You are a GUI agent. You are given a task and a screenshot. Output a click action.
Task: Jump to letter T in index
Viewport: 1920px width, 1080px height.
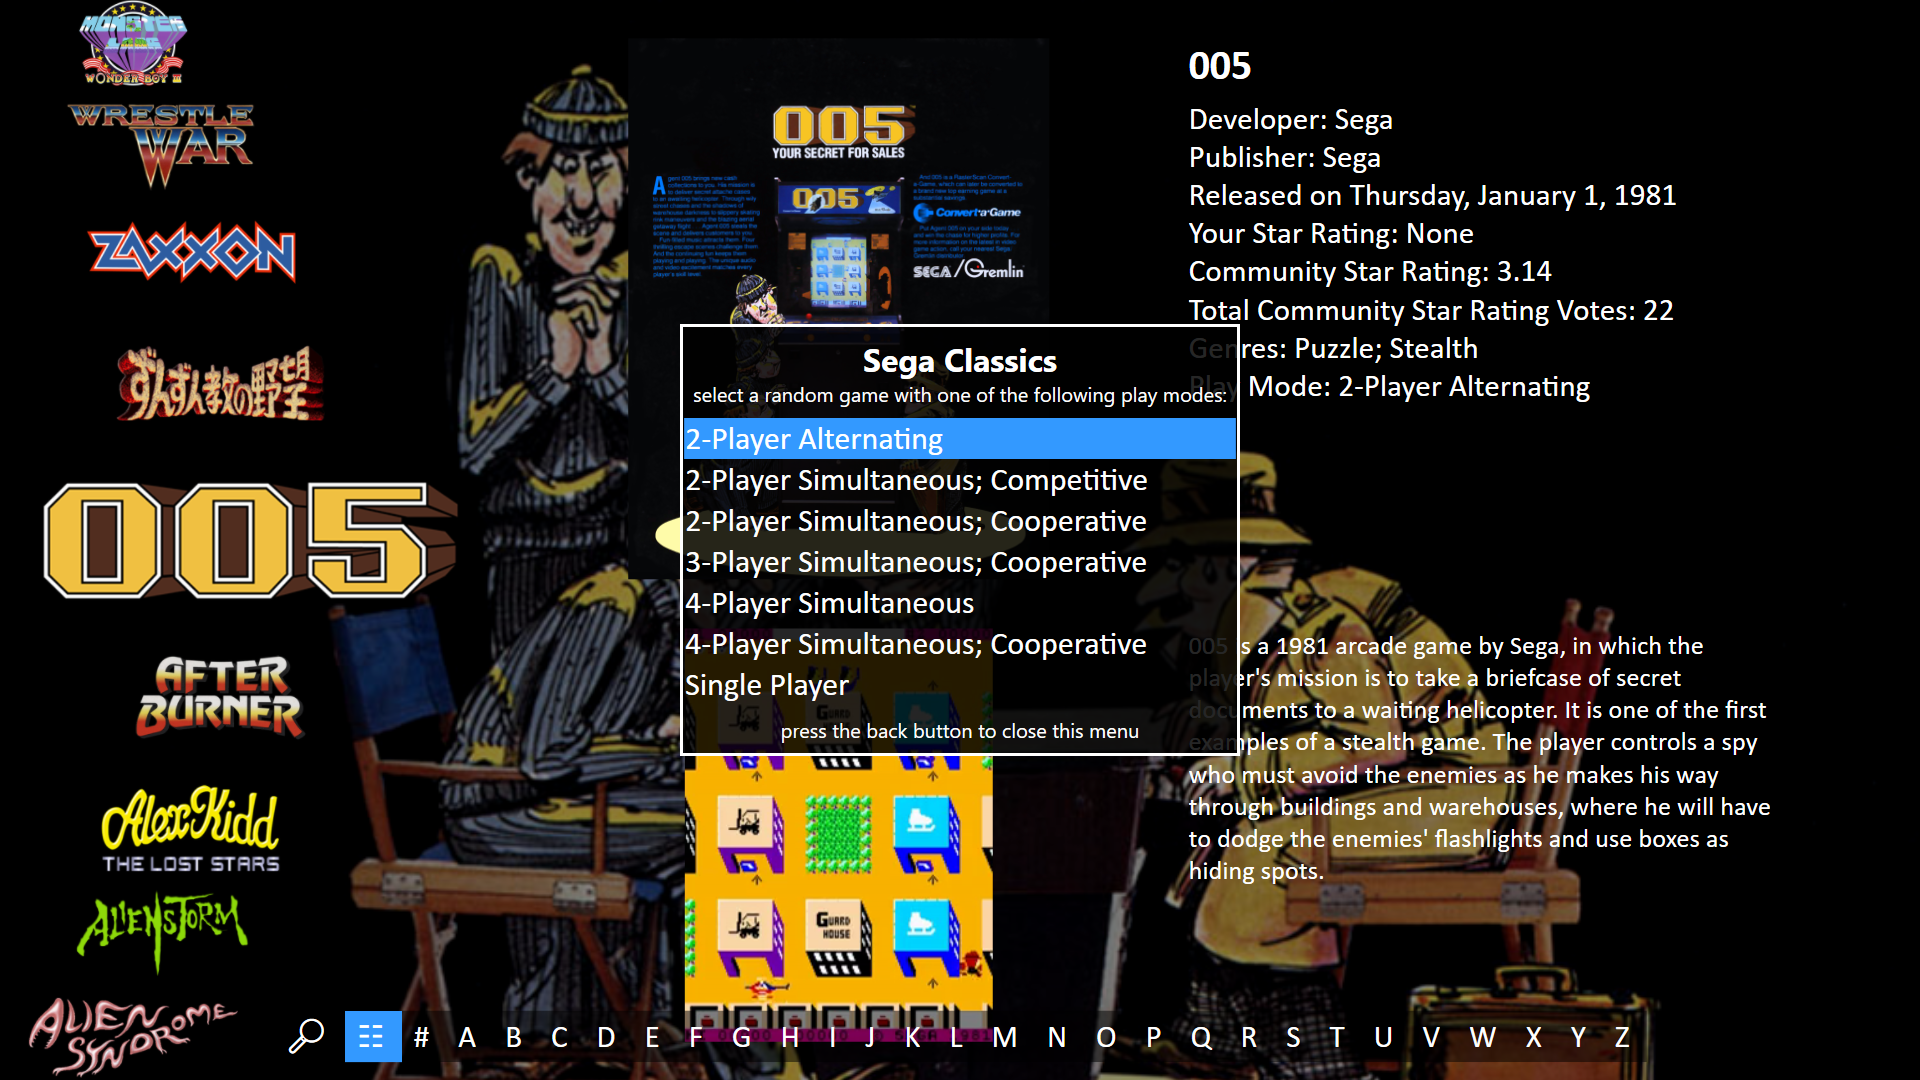(1337, 1037)
